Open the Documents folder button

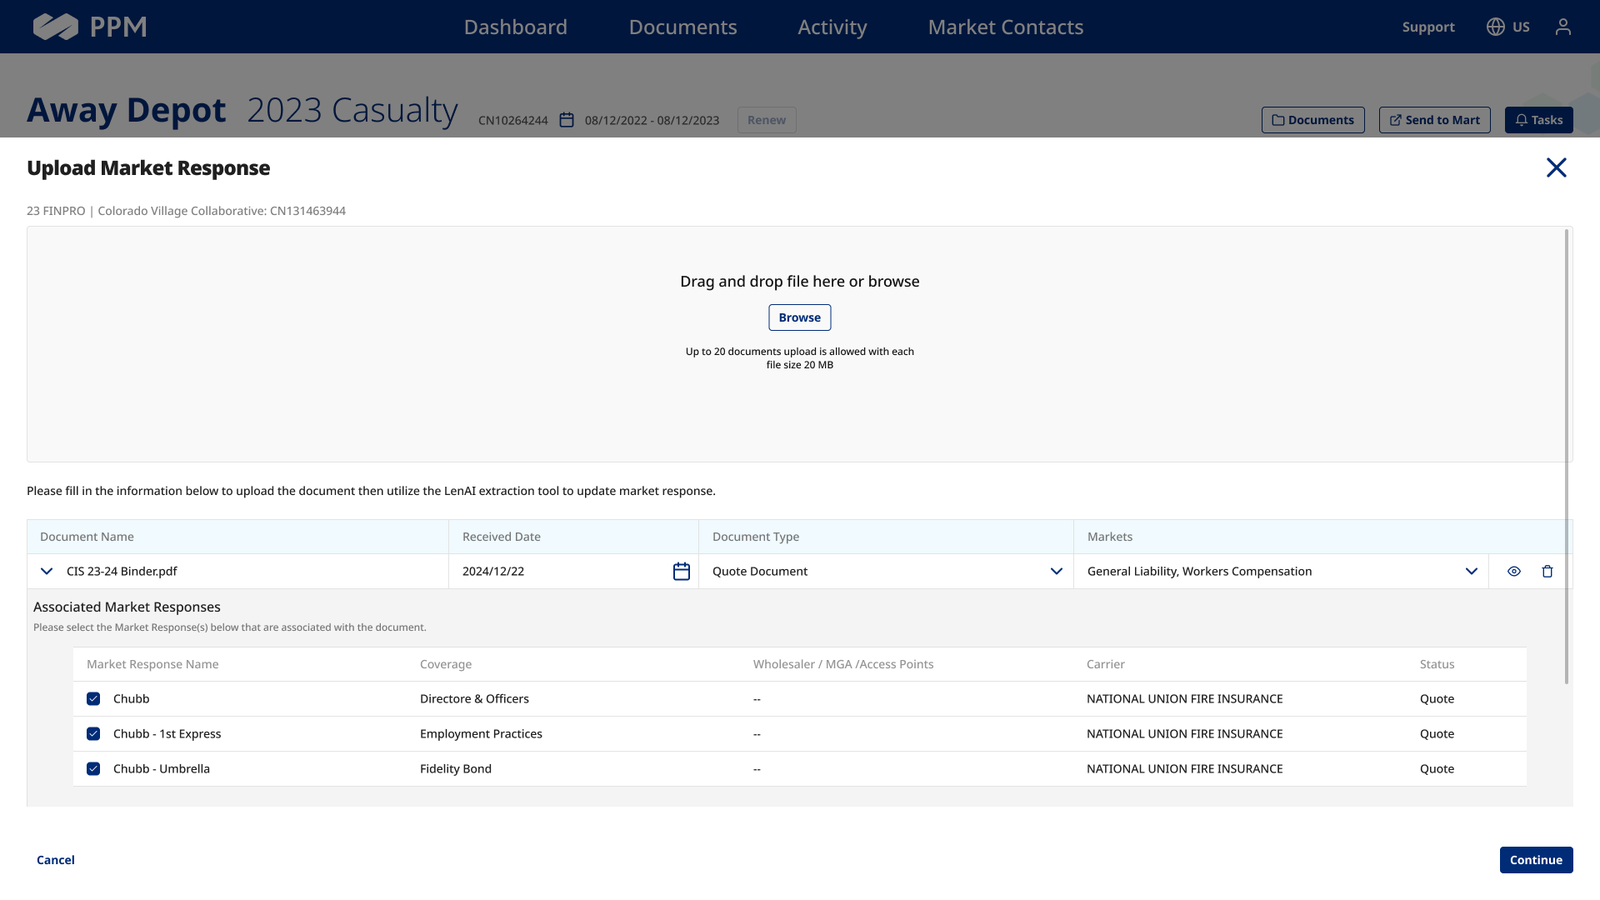1313,120
